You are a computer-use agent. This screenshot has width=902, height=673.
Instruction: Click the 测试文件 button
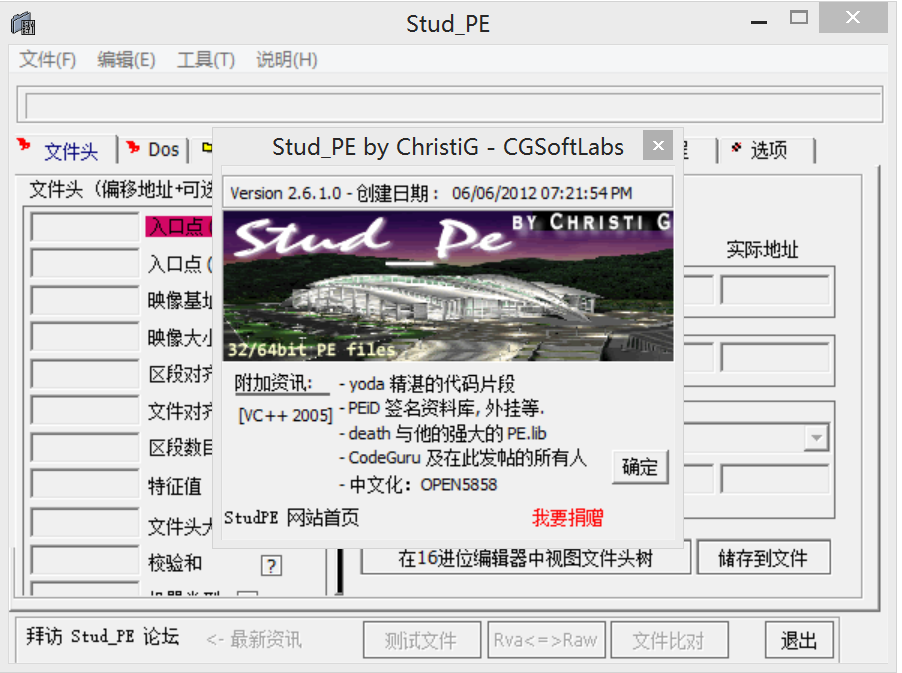point(422,640)
